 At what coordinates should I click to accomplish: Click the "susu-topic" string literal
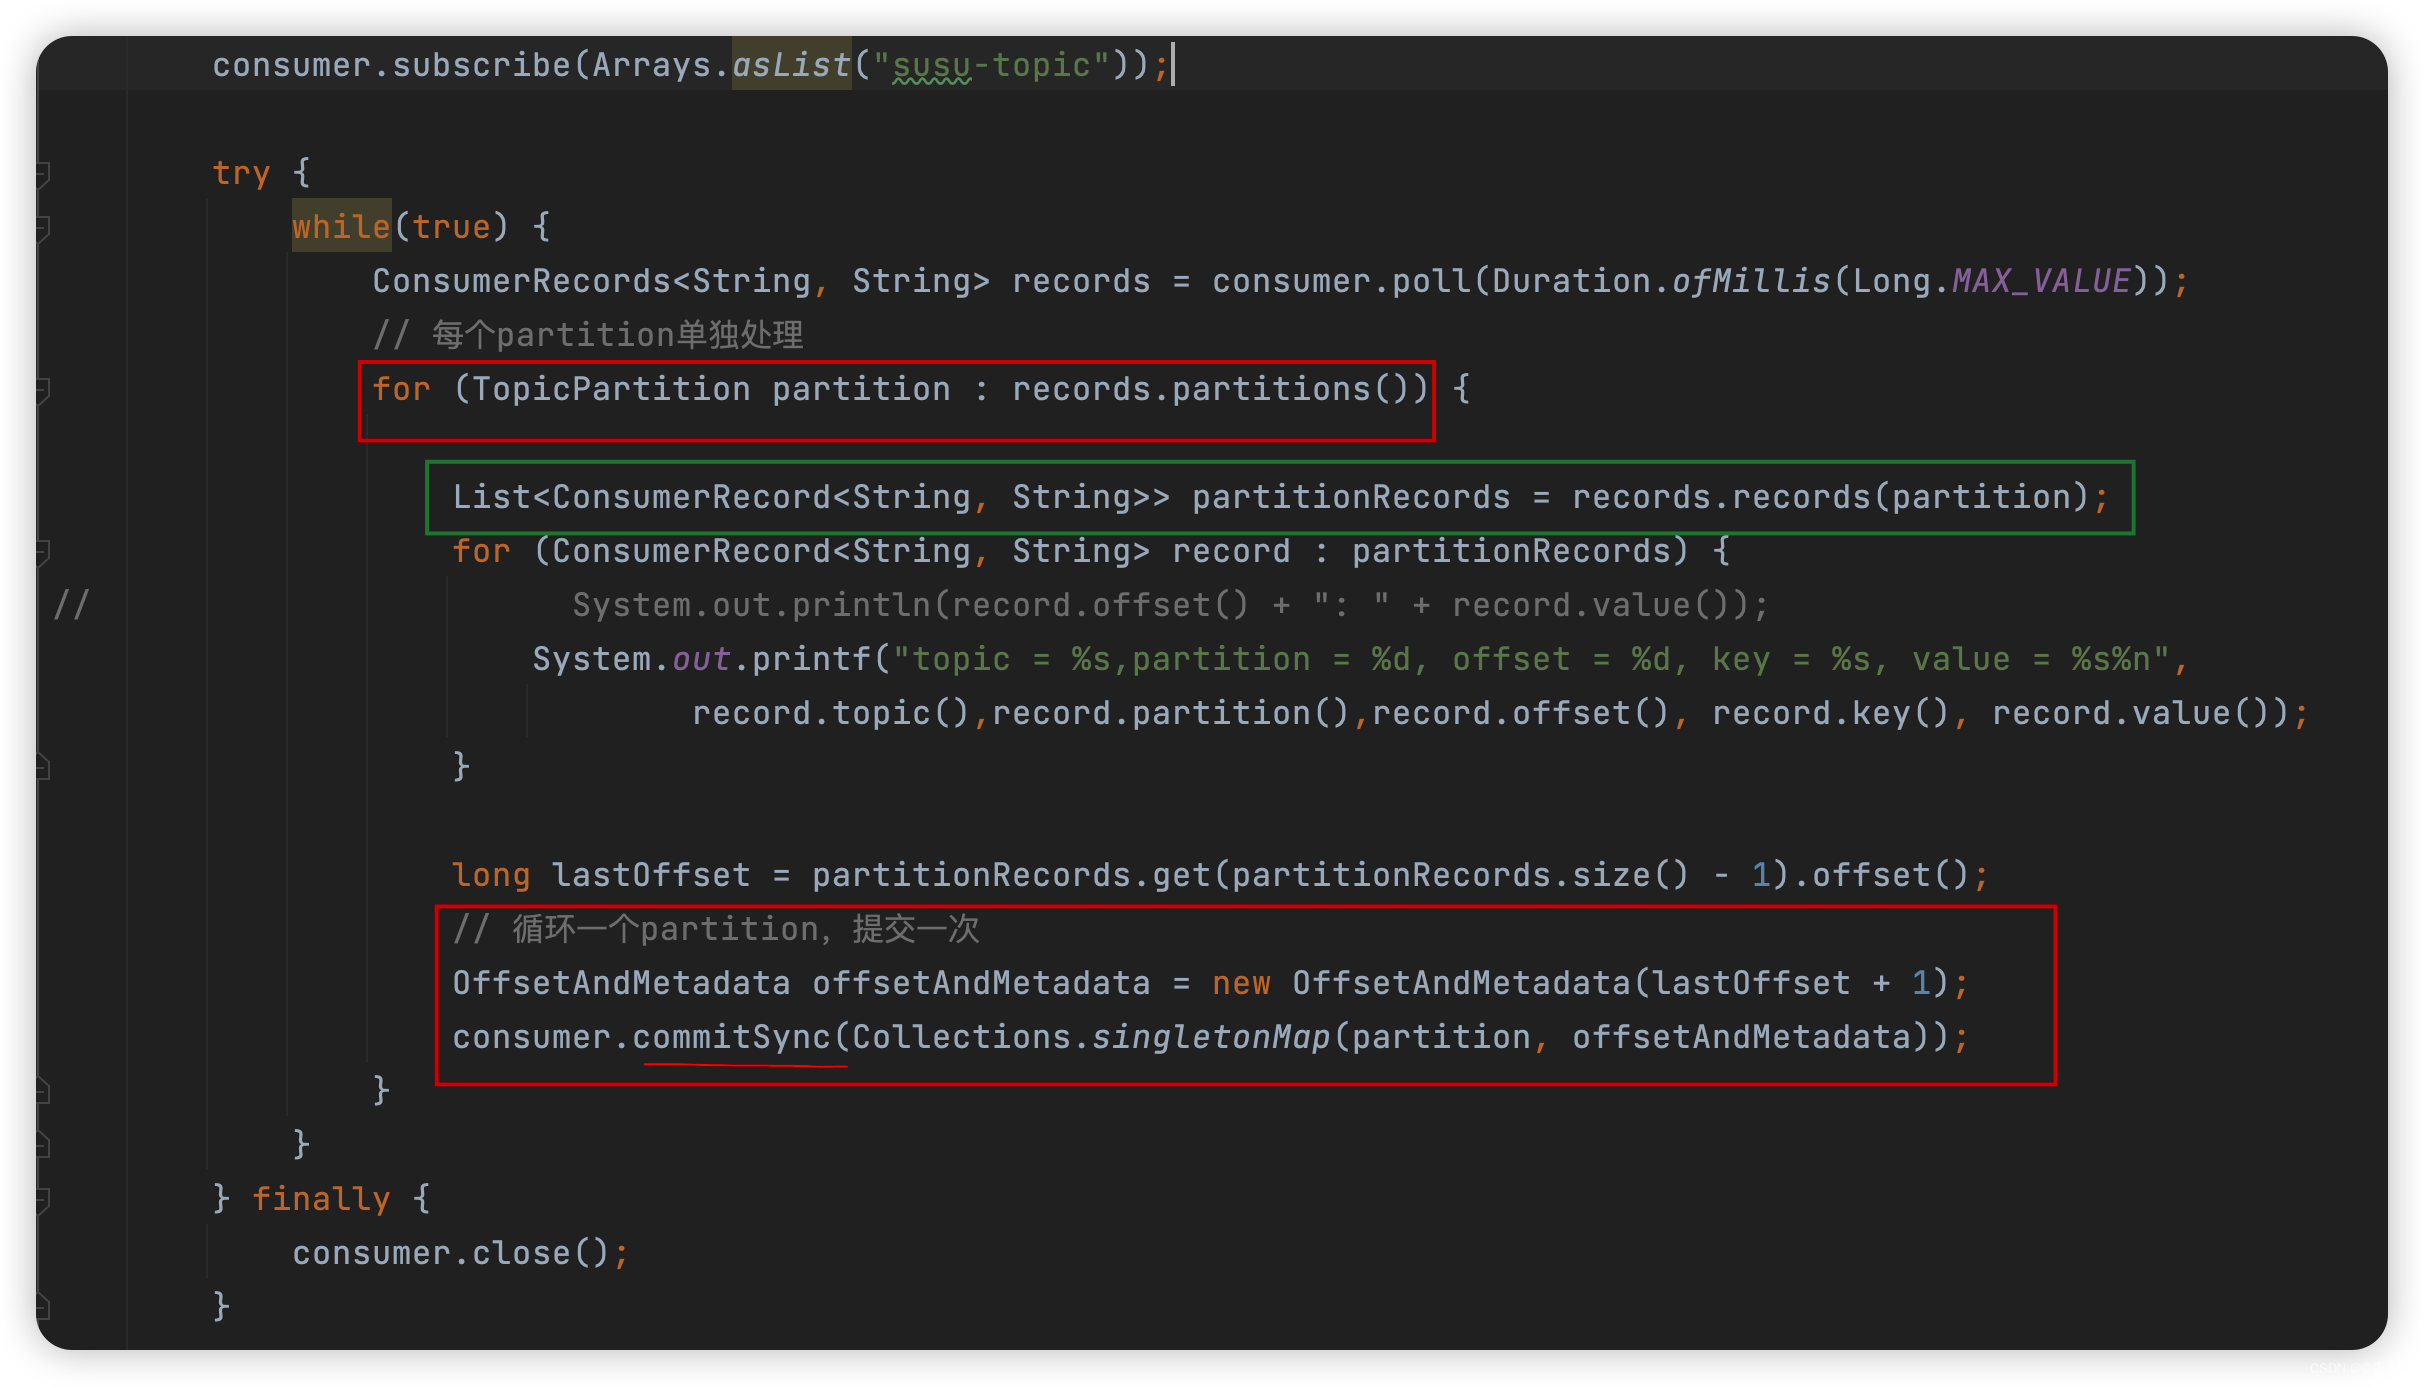(x=991, y=66)
